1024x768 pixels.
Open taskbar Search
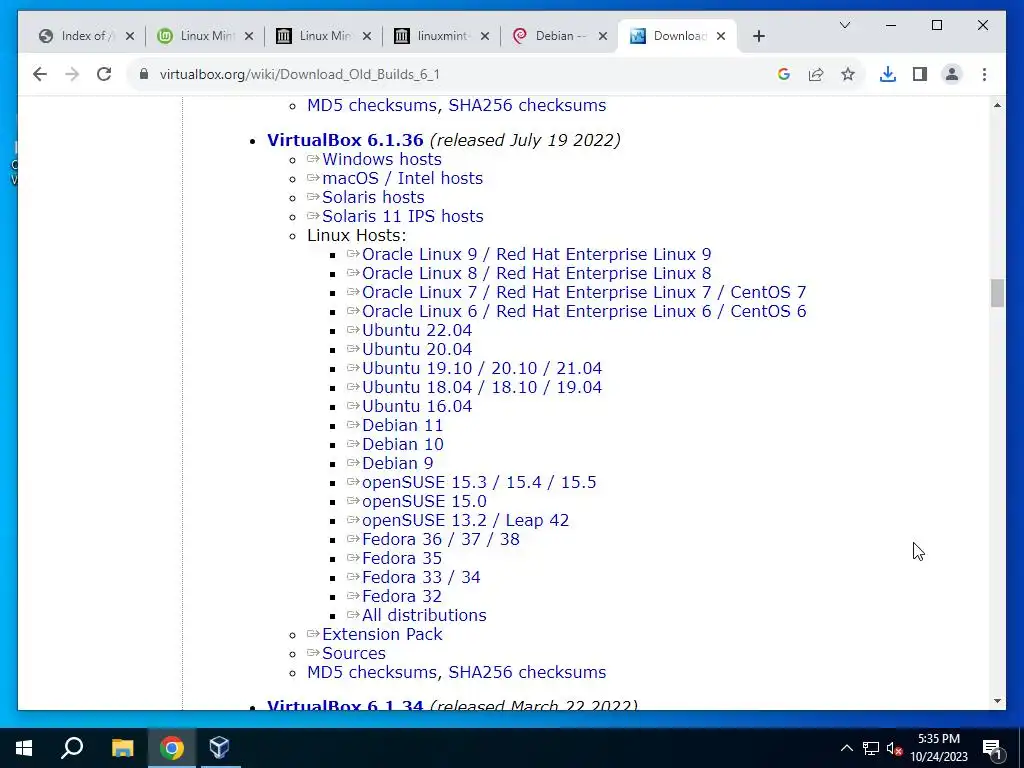pyautogui.click(x=72, y=748)
